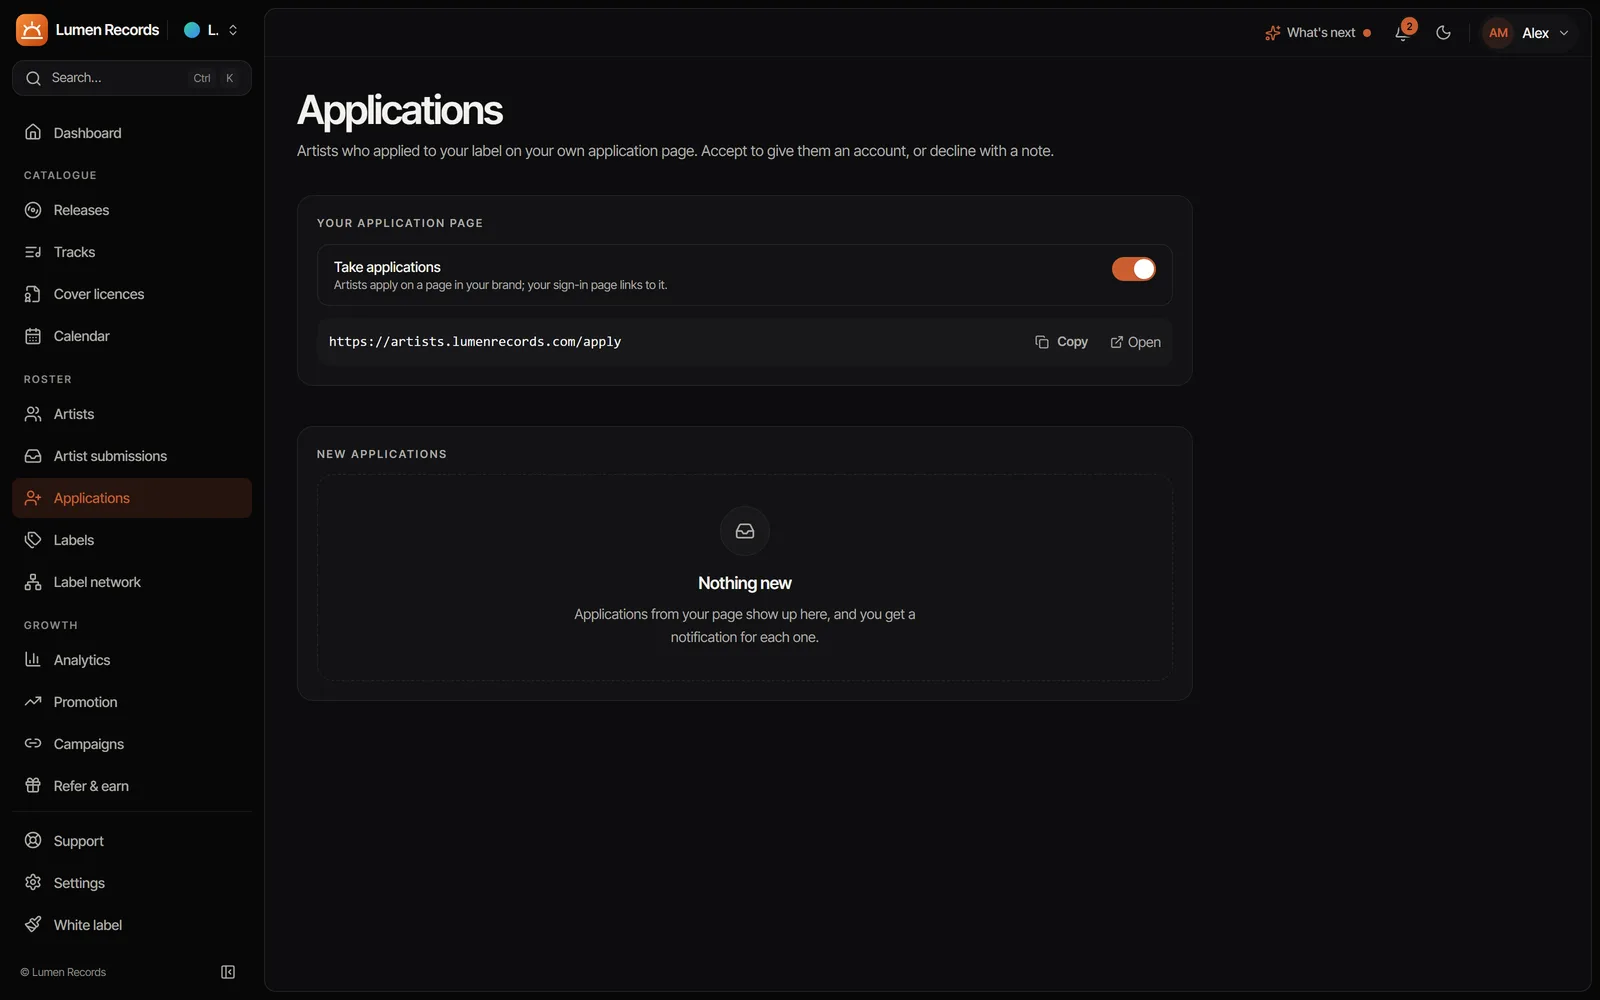Select Applications in the sidebar
Image resolution: width=1600 pixels, height=1000 pixels.
click(132, 498)
